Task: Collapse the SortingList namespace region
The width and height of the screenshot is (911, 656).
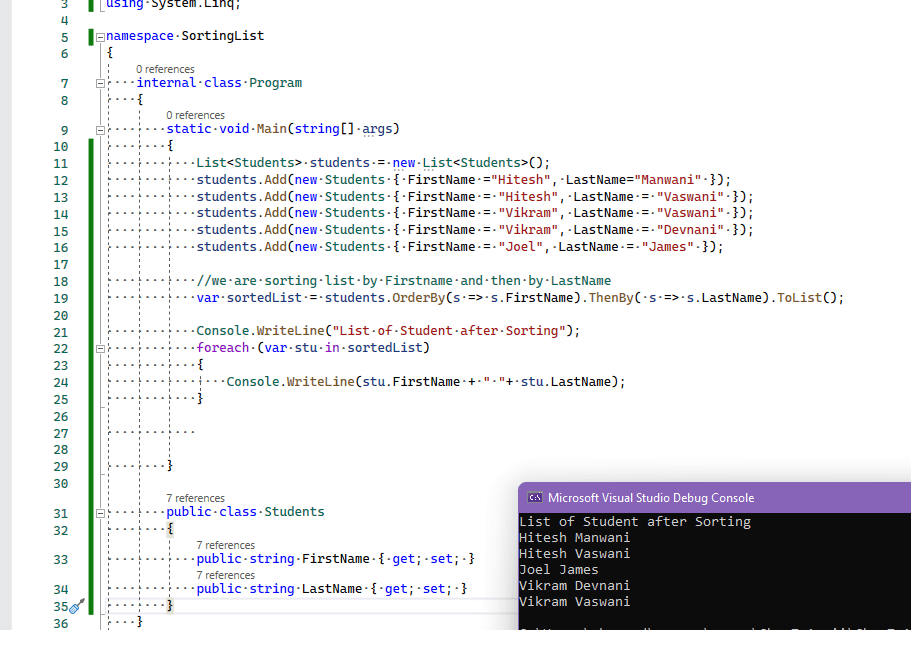Action: [x=99, y=35]
